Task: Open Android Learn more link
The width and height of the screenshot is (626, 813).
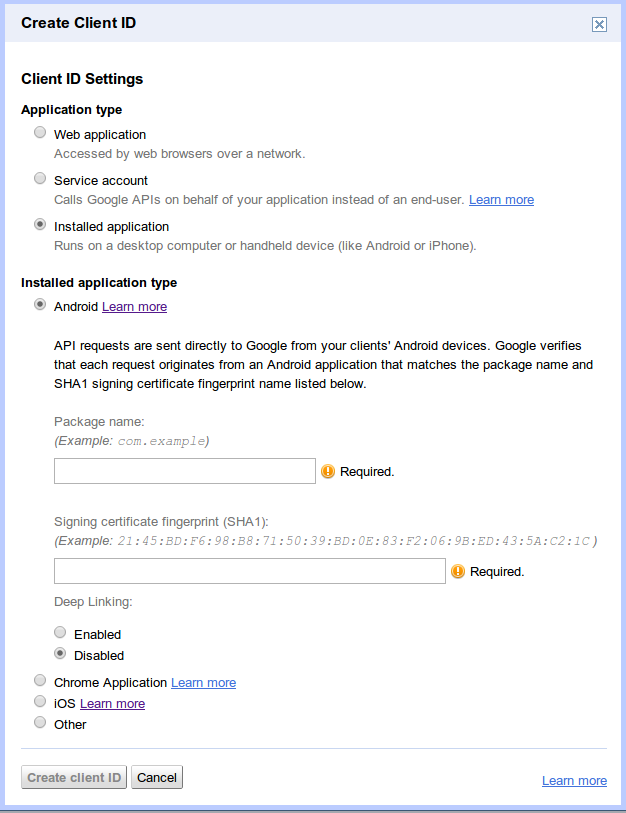Action: click(x=134, y=307)
